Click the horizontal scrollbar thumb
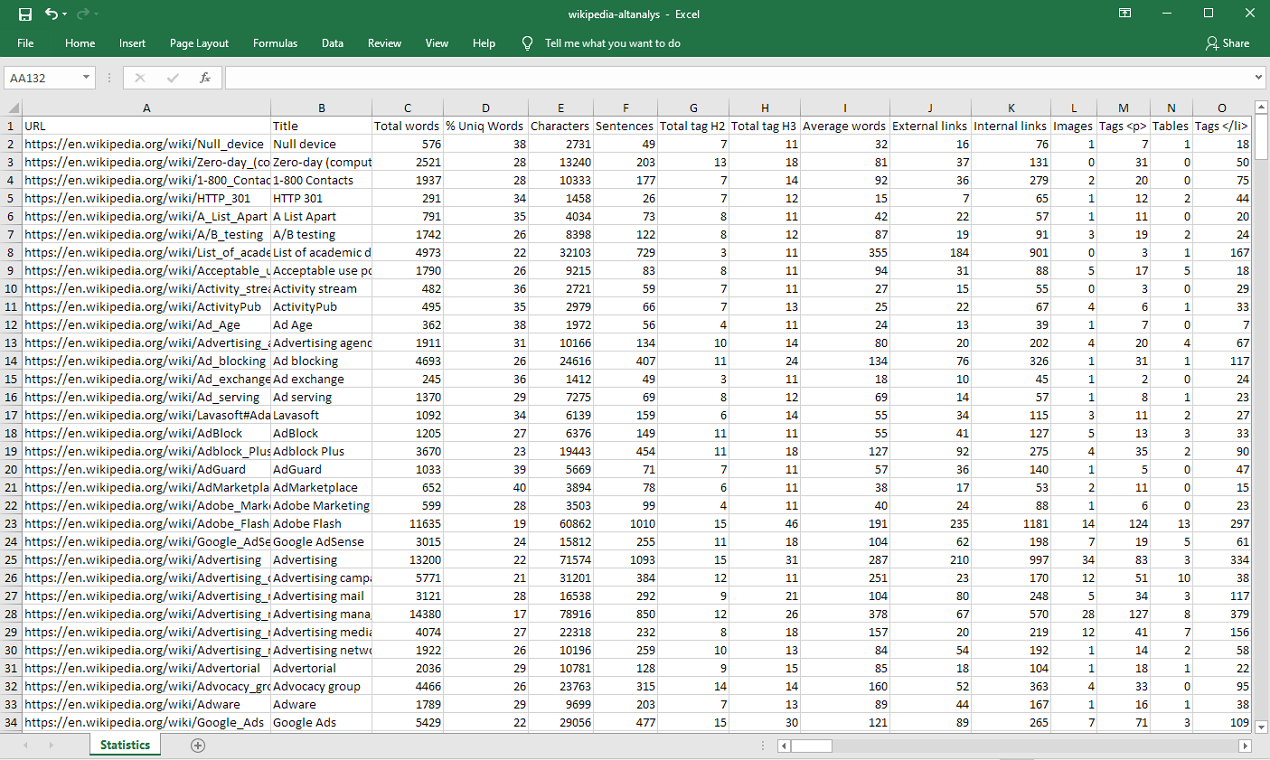The width and height of the screenshot is (1270, 760). 813,745
